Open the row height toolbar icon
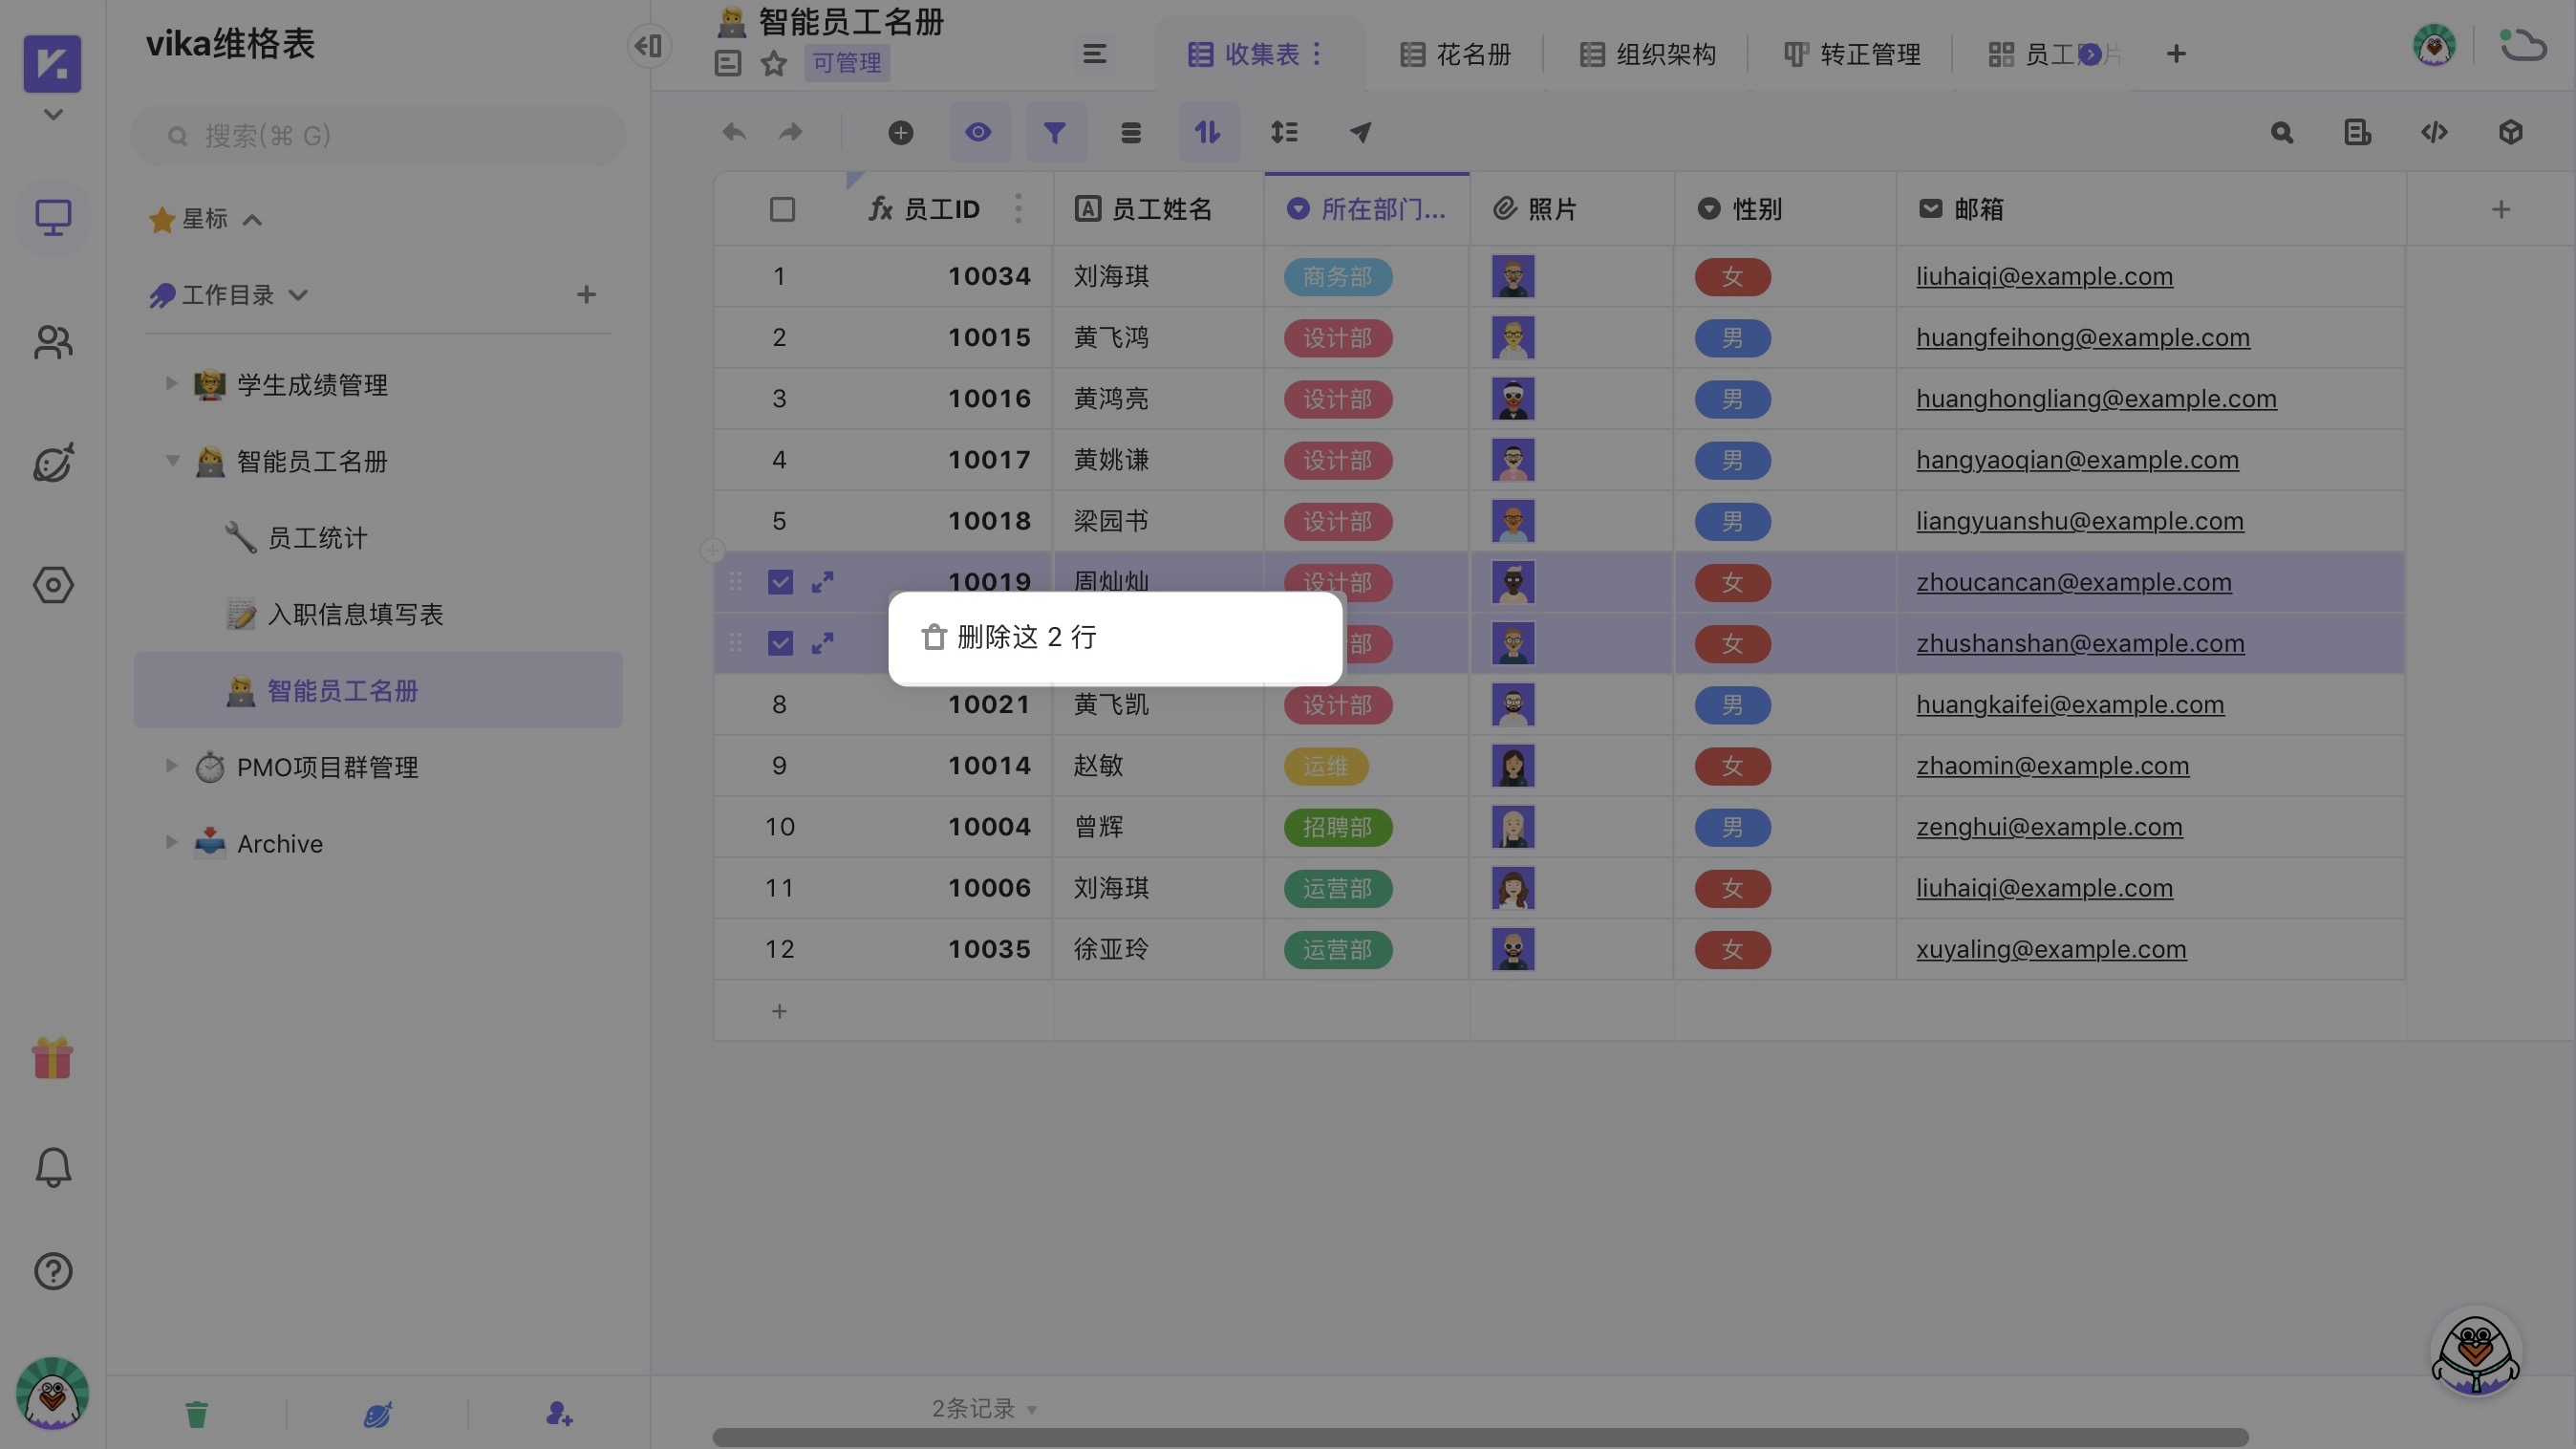Viewport: 2576px width, 1449px height. [x=1285, y=131]
